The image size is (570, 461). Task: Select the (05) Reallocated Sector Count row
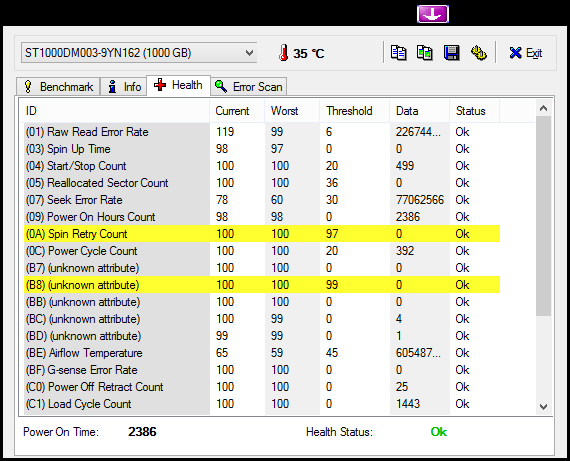click(x=262, y=183)
